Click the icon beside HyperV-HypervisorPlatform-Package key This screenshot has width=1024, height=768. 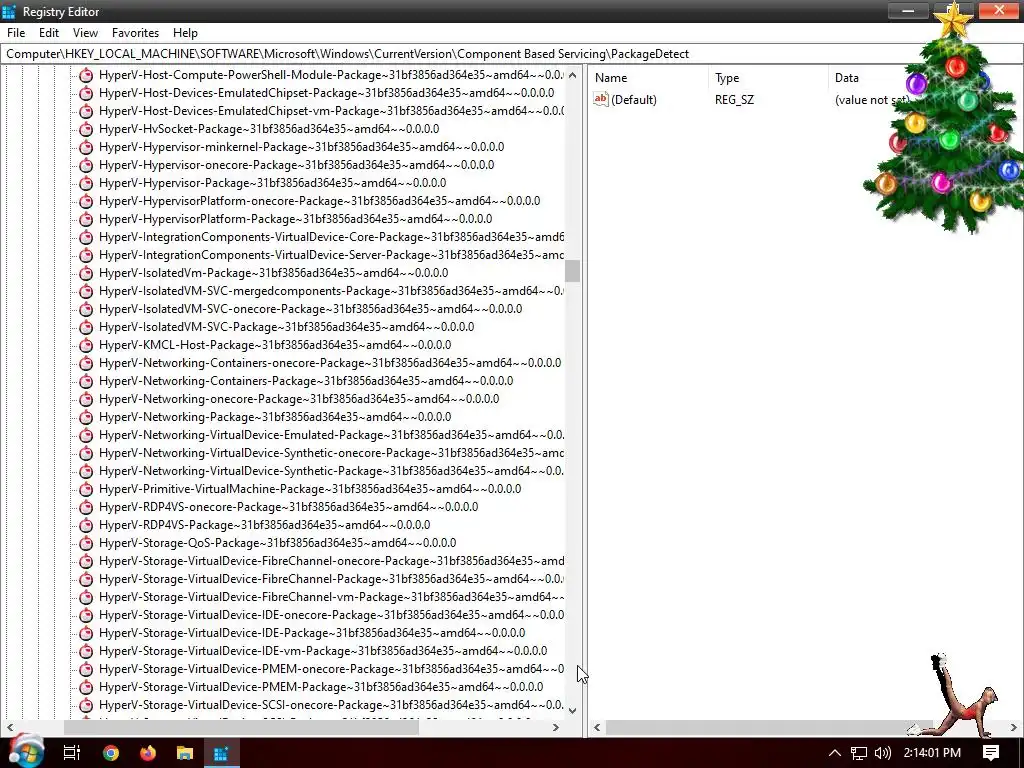tap(86, 219)
